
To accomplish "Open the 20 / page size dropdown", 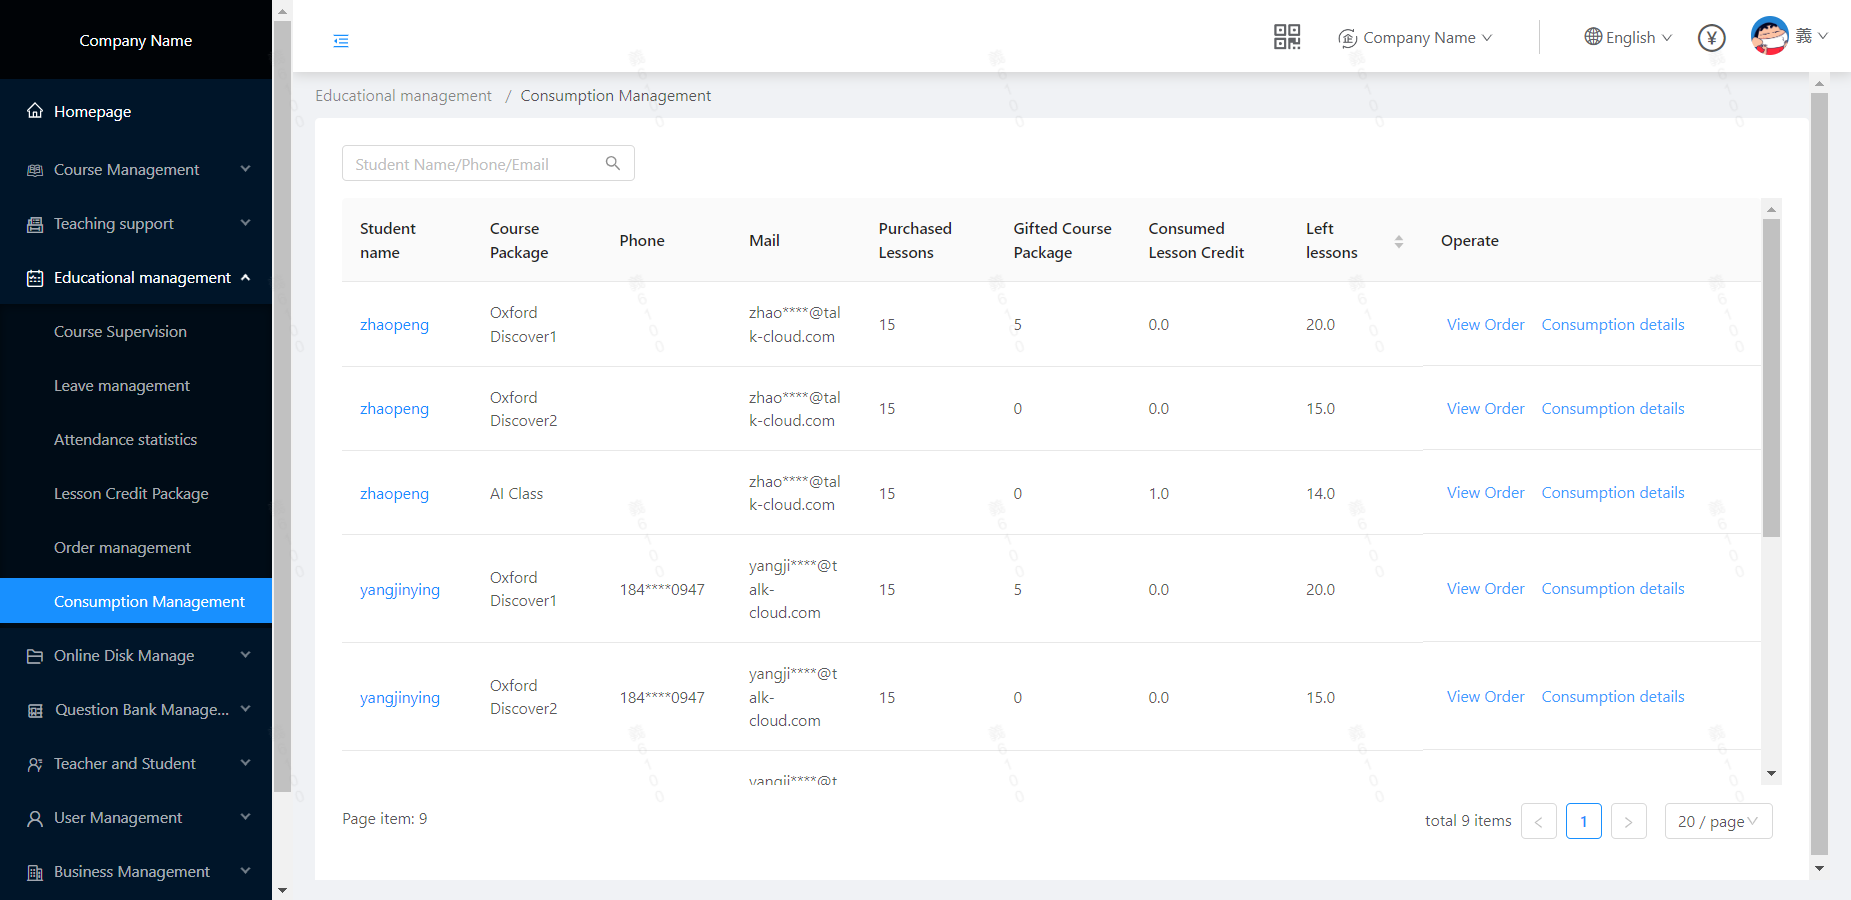I will tap(1717, 821).
